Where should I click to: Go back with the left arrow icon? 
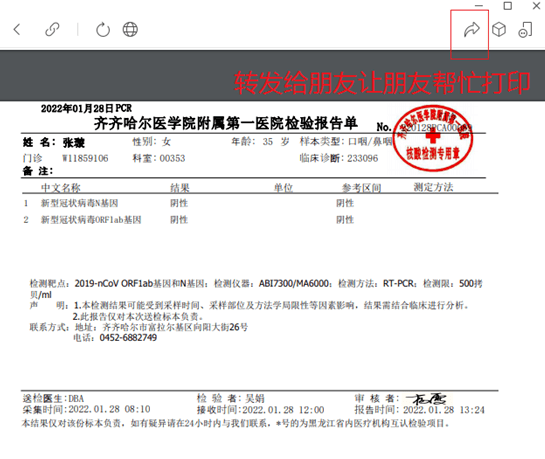tap(17, 30)
